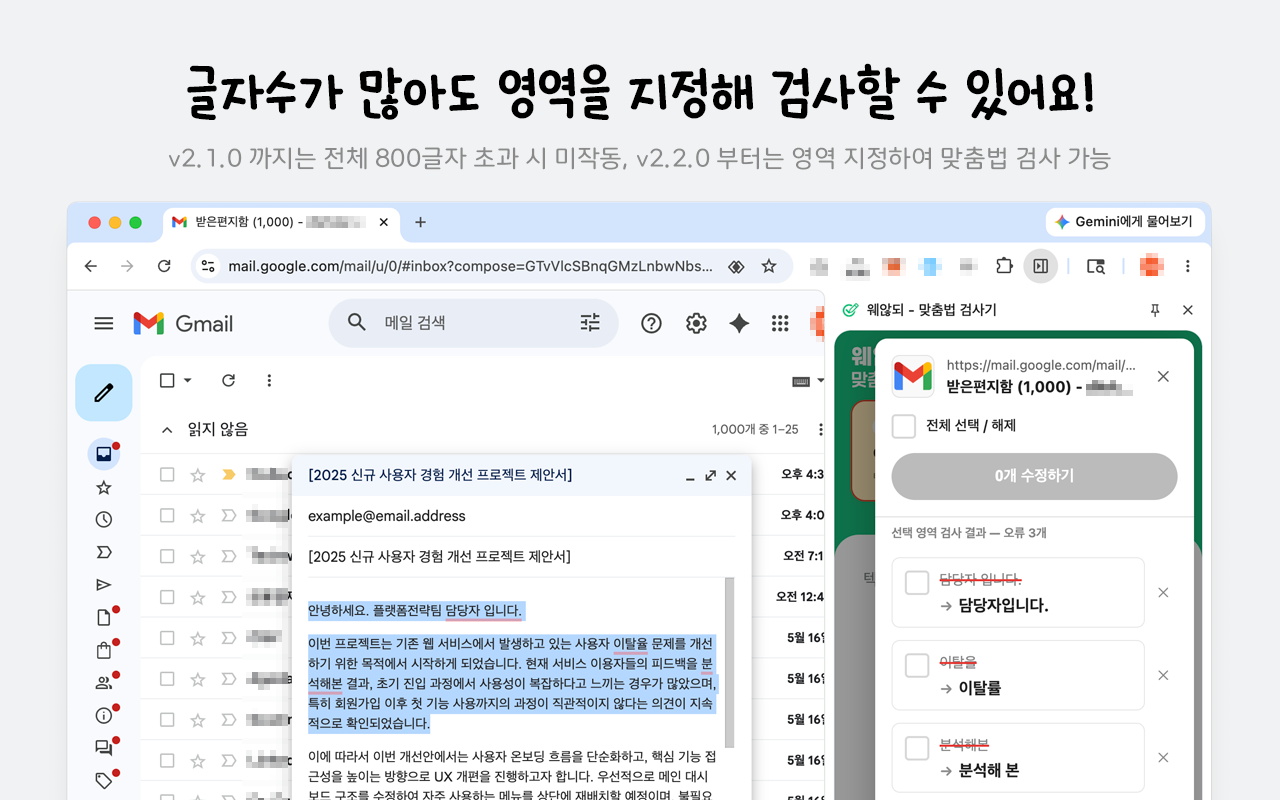Check the 담당자입니다. correction checkbox
Viewport: 1280px width, 800px height.
coord(917,582)
